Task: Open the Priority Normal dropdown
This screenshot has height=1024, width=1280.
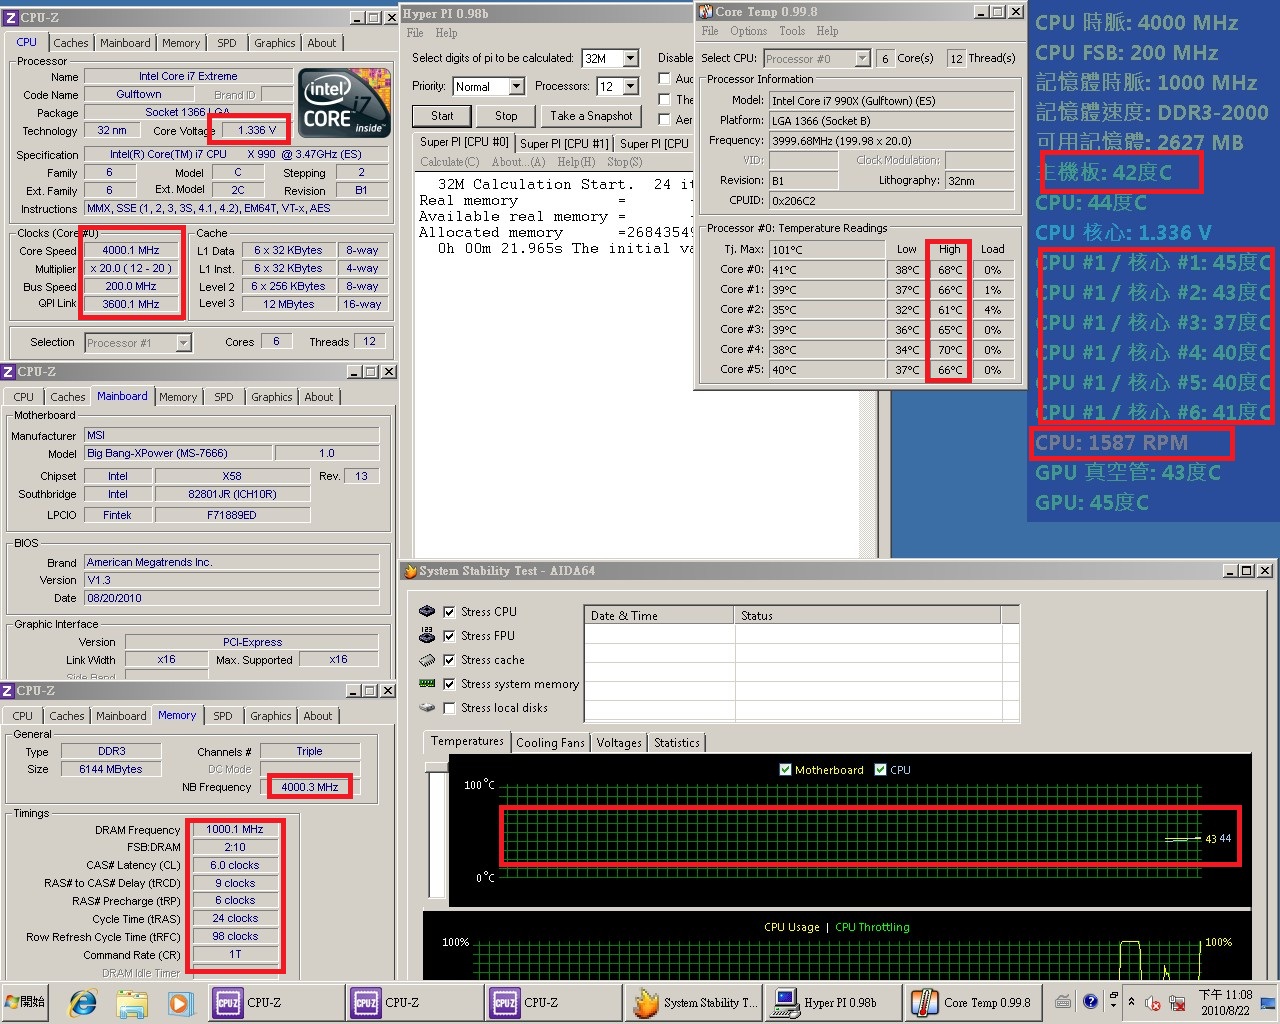Action: 516,87
